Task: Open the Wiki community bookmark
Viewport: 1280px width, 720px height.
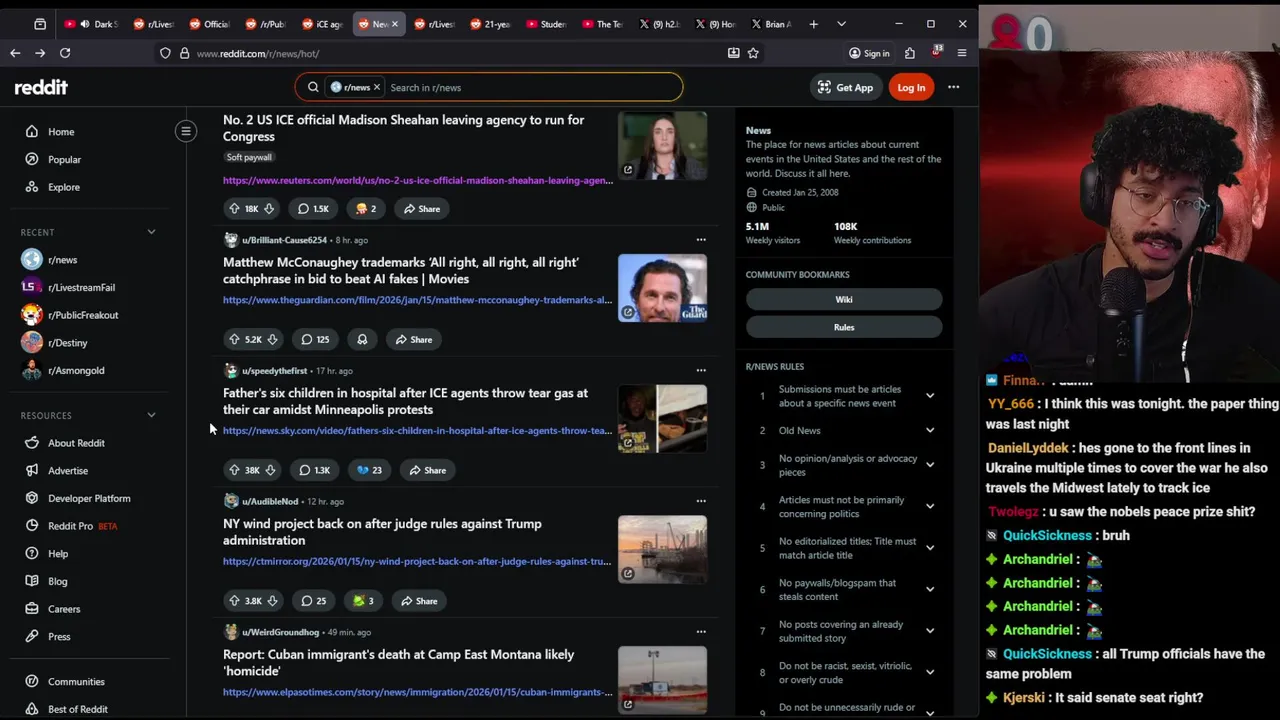Action: point(844,299)
